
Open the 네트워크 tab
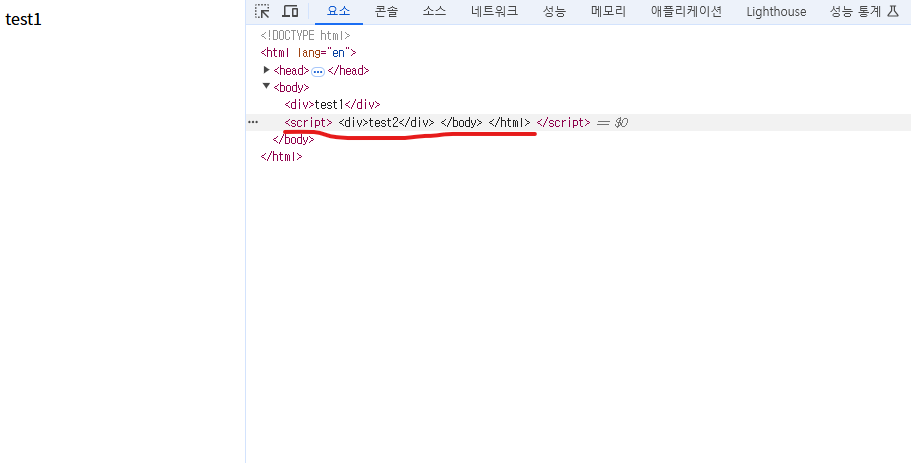point(494,11)
